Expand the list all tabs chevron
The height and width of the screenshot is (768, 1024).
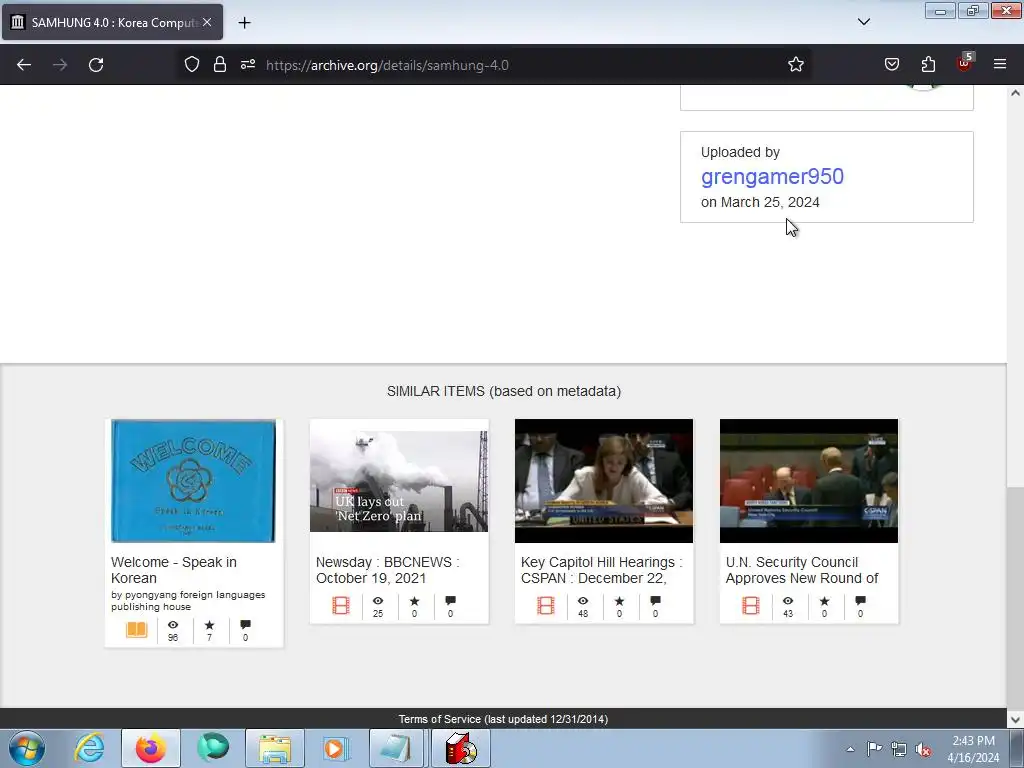[863, 22]
